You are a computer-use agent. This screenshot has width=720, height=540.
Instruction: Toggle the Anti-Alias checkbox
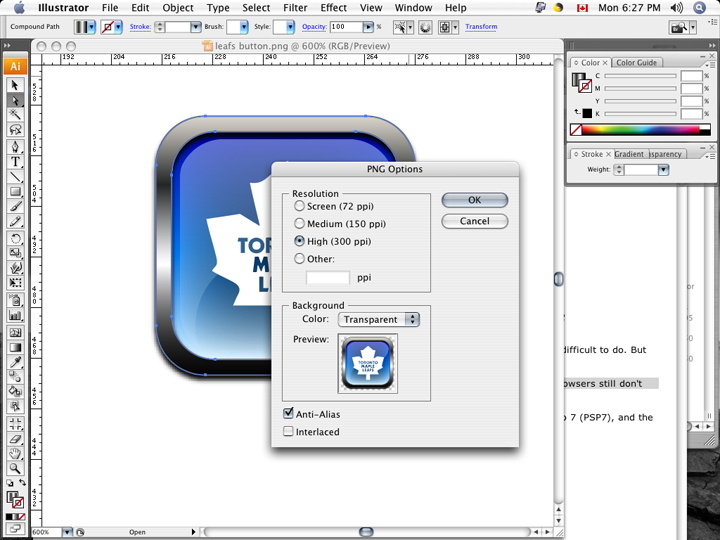click(288, 413)
